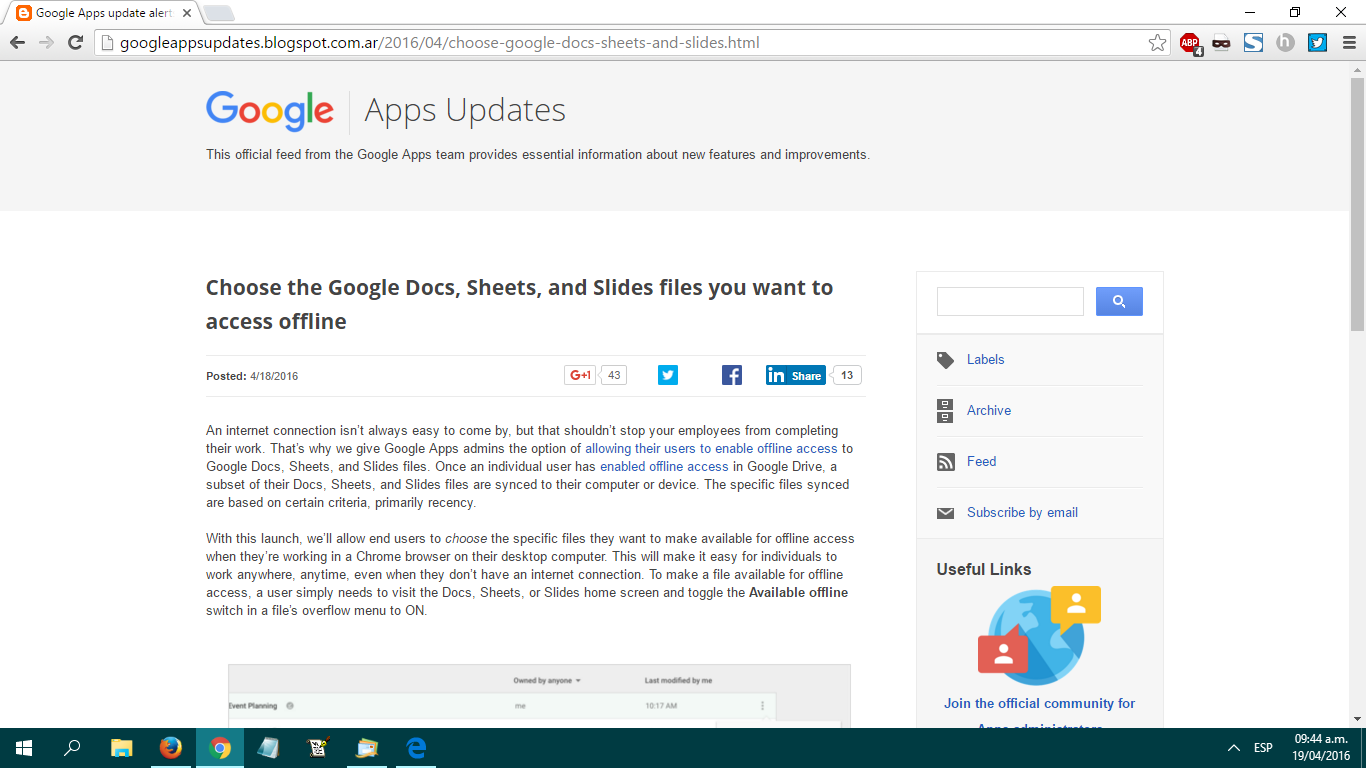Image resolution: width=1366 pixels, height=768 pixels.
Task: Bookmark this page with the star icon
Action: click(1157, 42)
